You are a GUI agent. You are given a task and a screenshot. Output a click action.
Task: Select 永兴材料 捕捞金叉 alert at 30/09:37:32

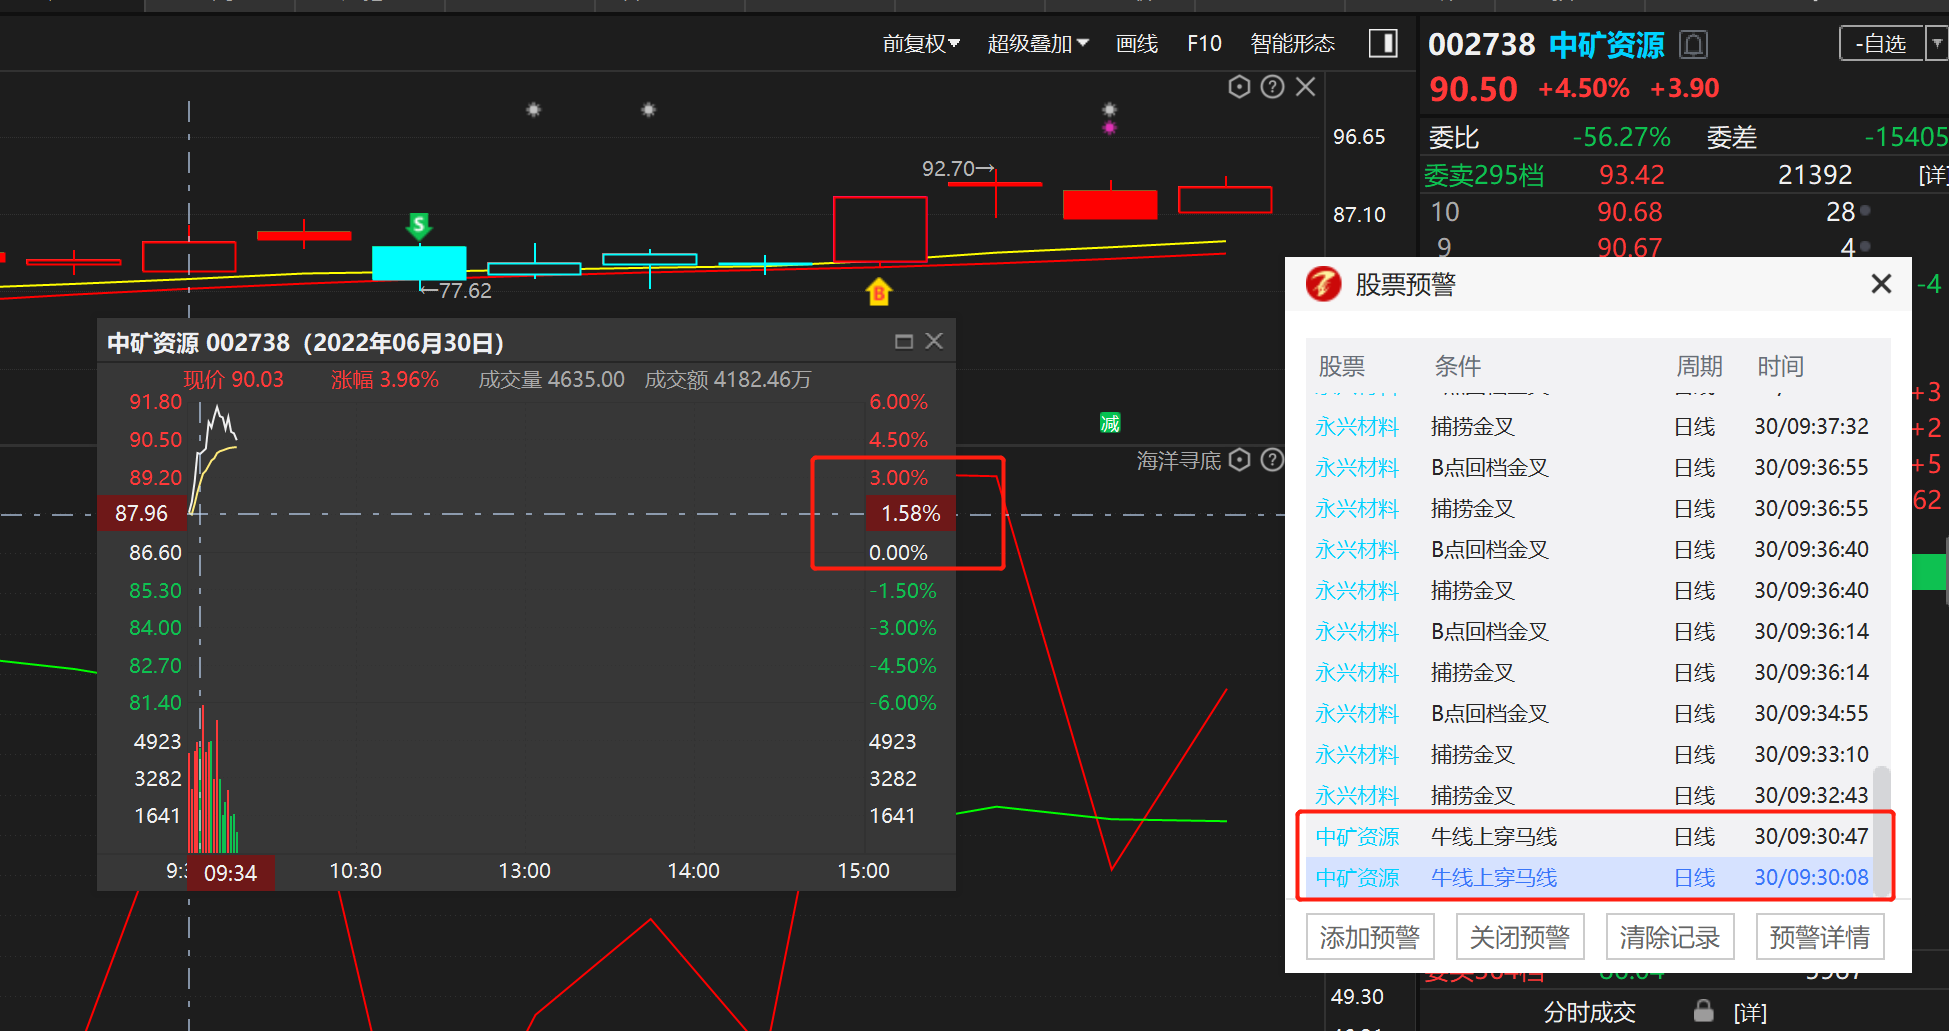pyautogui.click(x=1590, y=426)
